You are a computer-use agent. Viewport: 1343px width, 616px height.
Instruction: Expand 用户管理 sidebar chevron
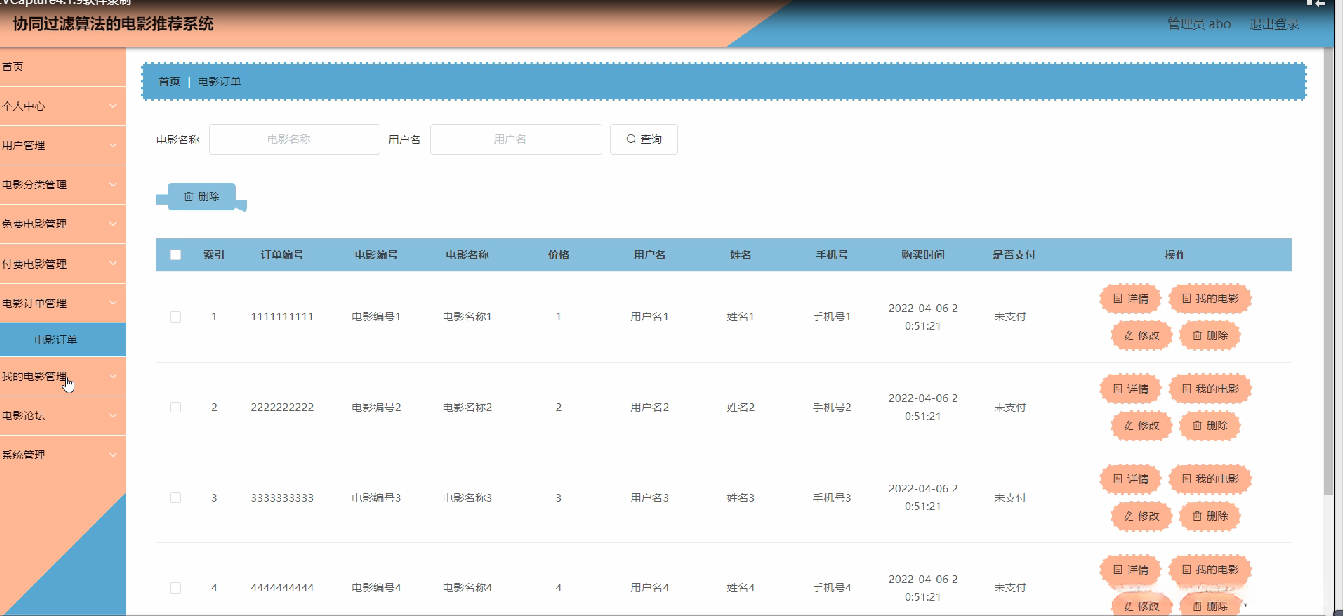113,145
